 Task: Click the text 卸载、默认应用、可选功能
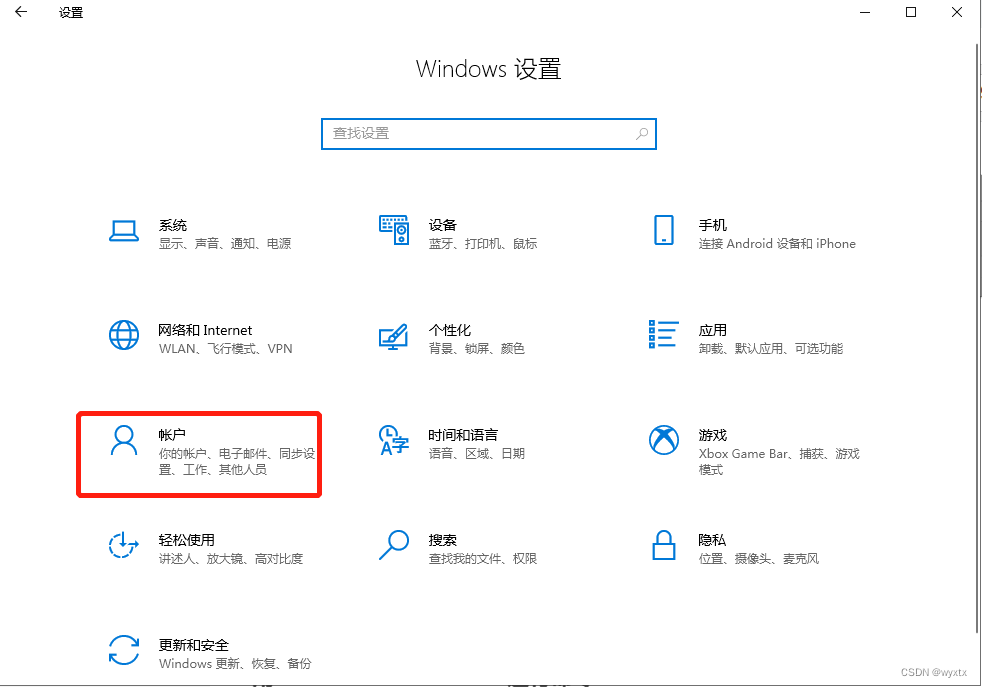point(771,349)
